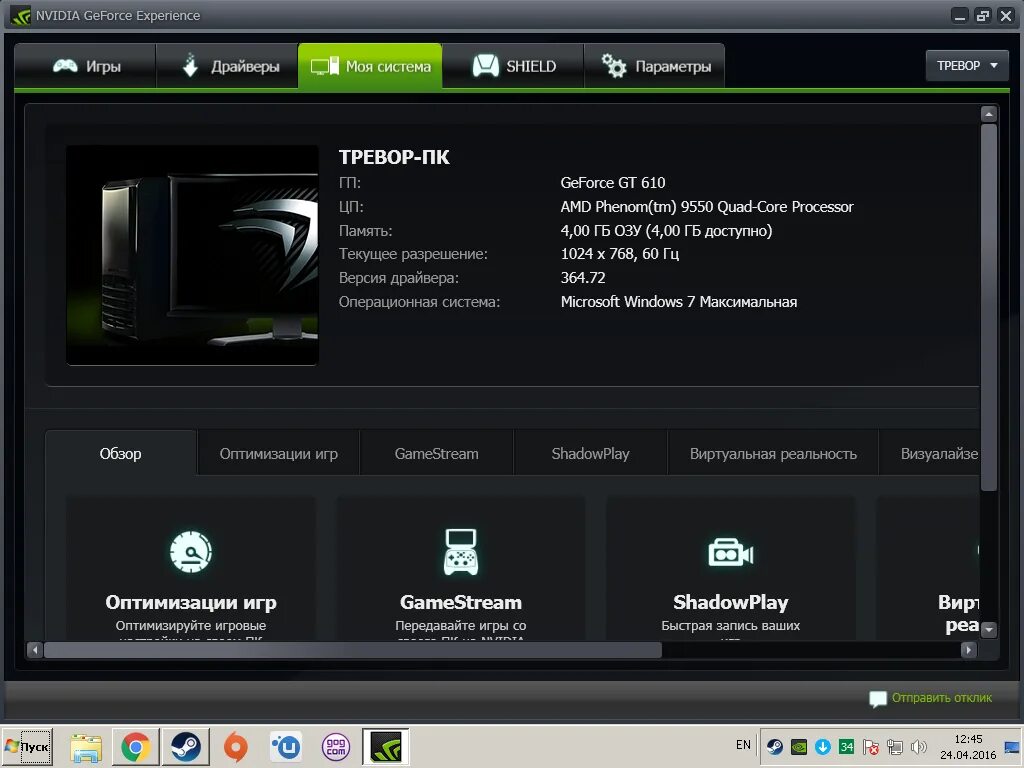Open the Виртуальная реальность sub-tab
Screen dimensions: 1024x768
(x=773, y=453)
